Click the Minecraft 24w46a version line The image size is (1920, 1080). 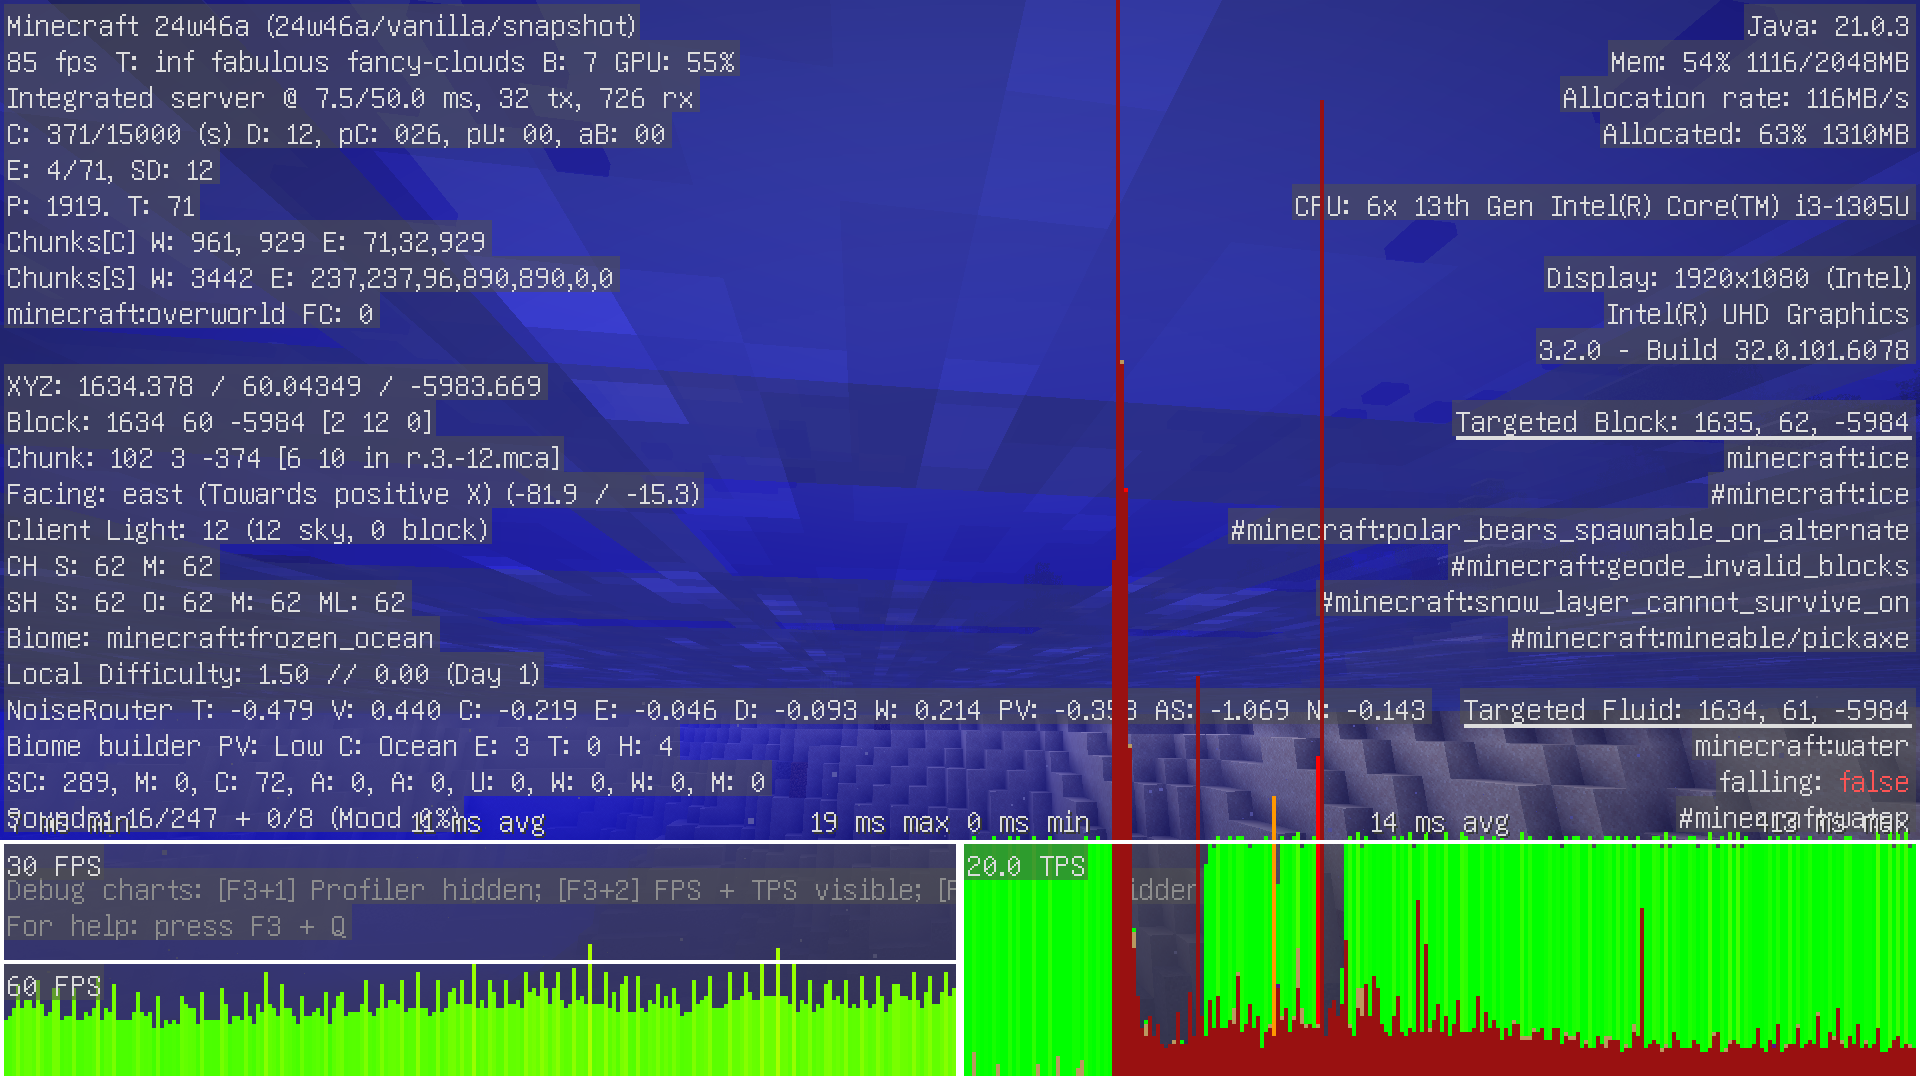(x=321, y=26)
